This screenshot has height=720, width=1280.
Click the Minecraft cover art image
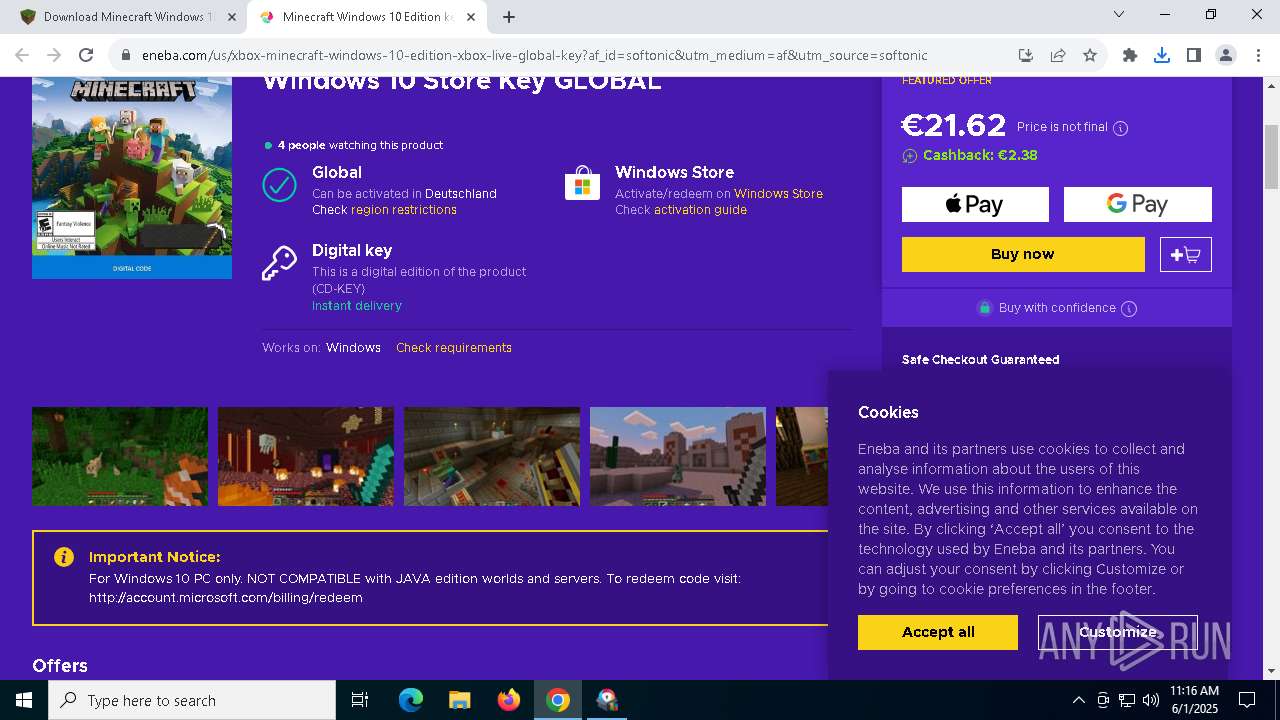pos(132,178)
